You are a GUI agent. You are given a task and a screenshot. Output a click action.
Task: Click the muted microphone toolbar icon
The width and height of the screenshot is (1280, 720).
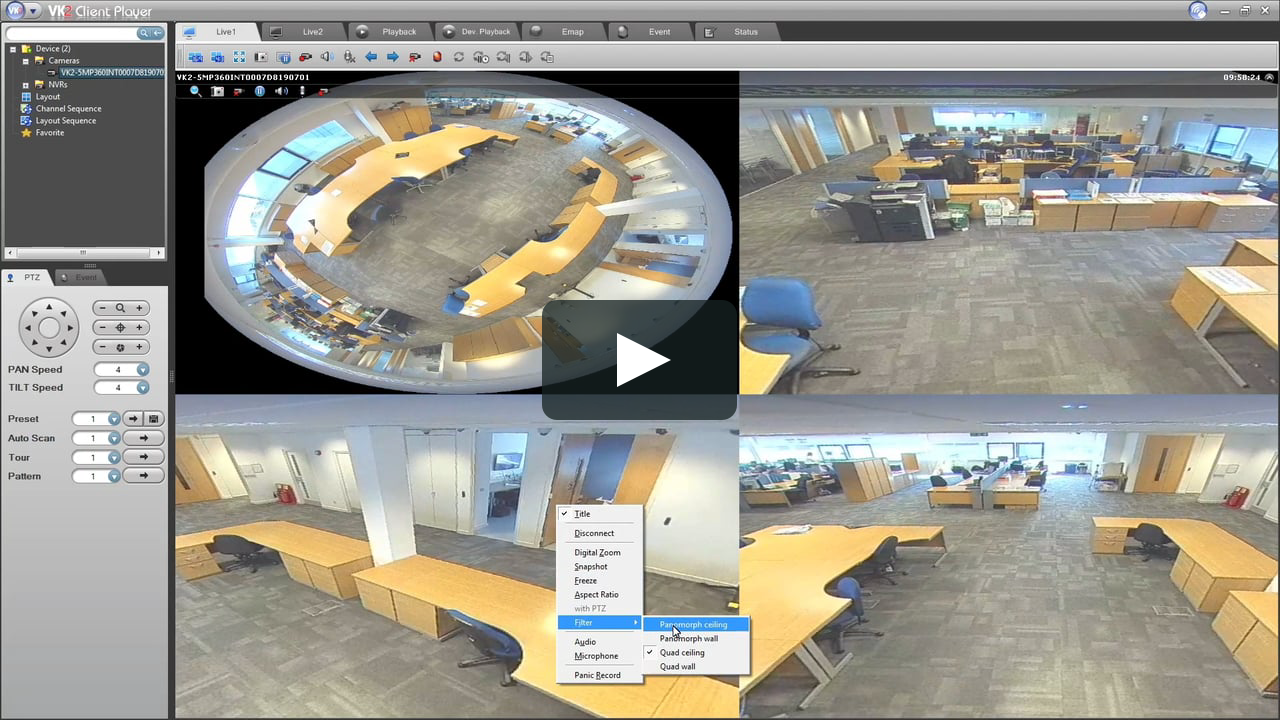coord(349,57)
